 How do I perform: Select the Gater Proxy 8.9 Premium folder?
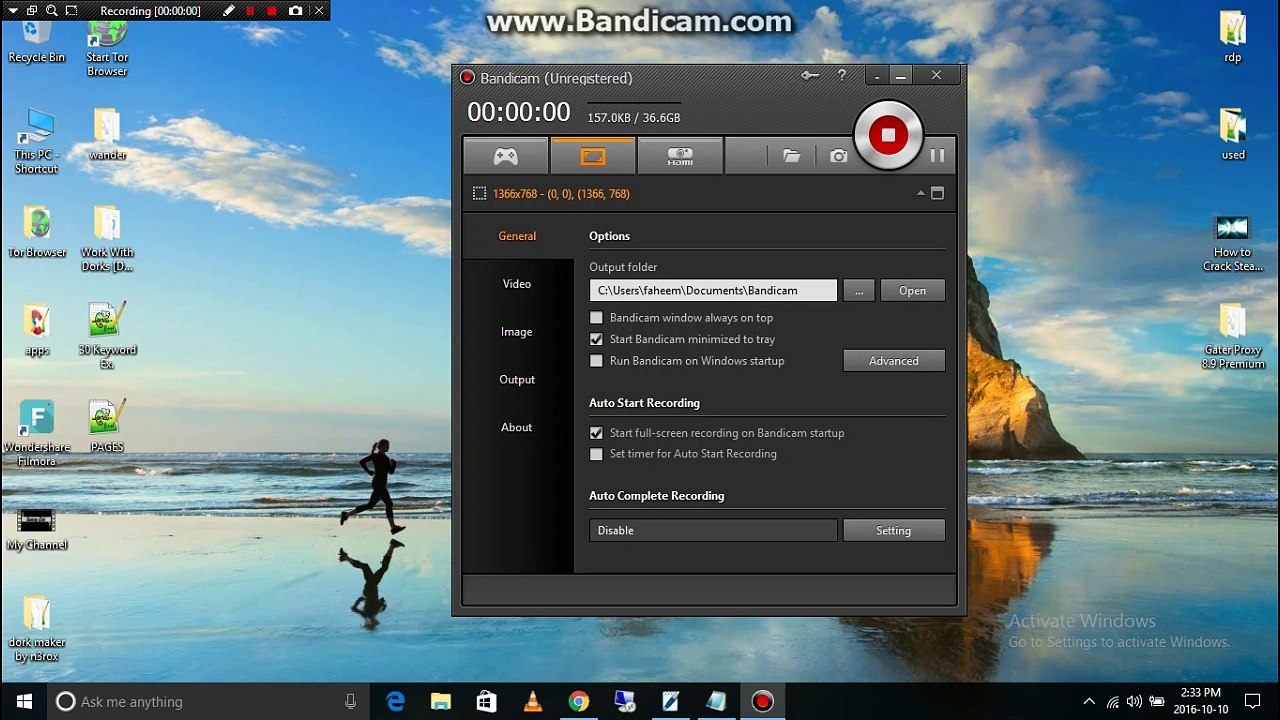(1233, 336)
